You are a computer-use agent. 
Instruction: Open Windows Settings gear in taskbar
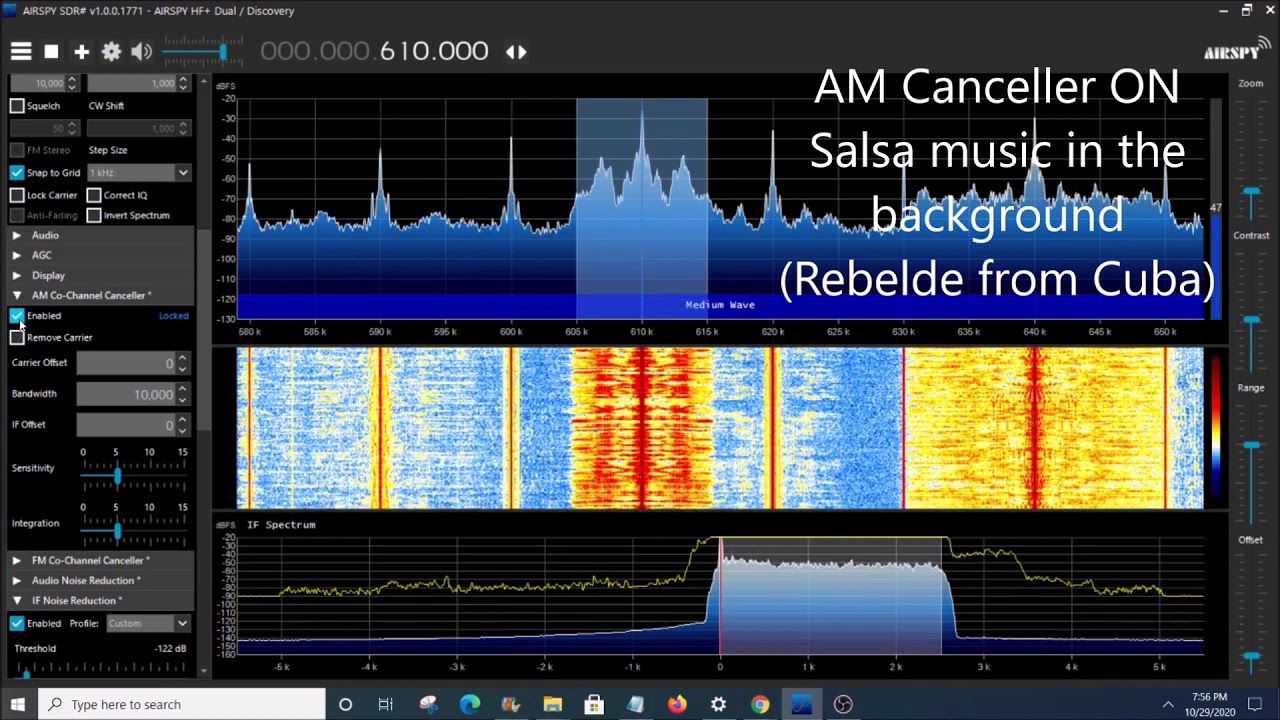click(x=718, y=704)
